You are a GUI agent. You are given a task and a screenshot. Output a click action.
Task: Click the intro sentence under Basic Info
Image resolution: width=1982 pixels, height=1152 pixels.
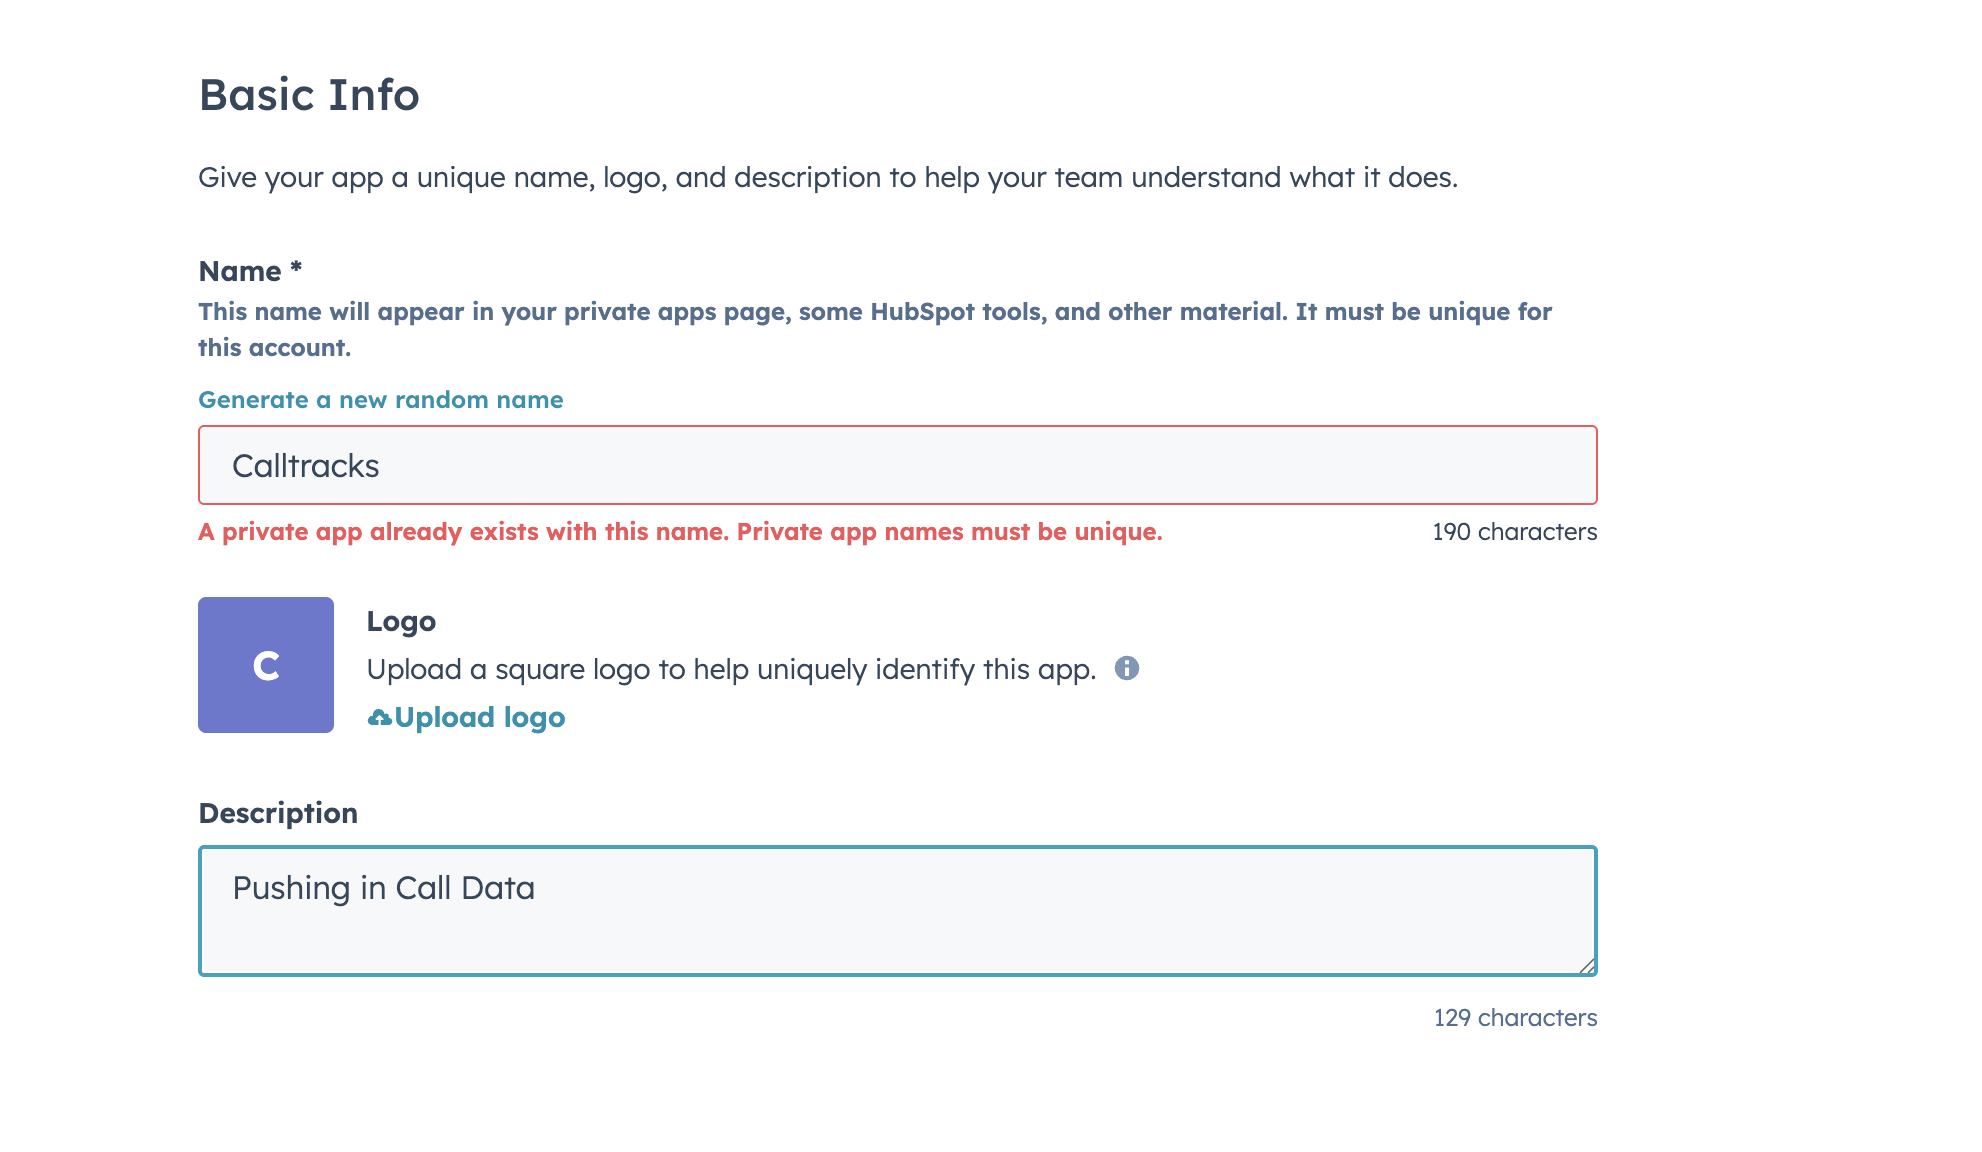click(828, 178)
